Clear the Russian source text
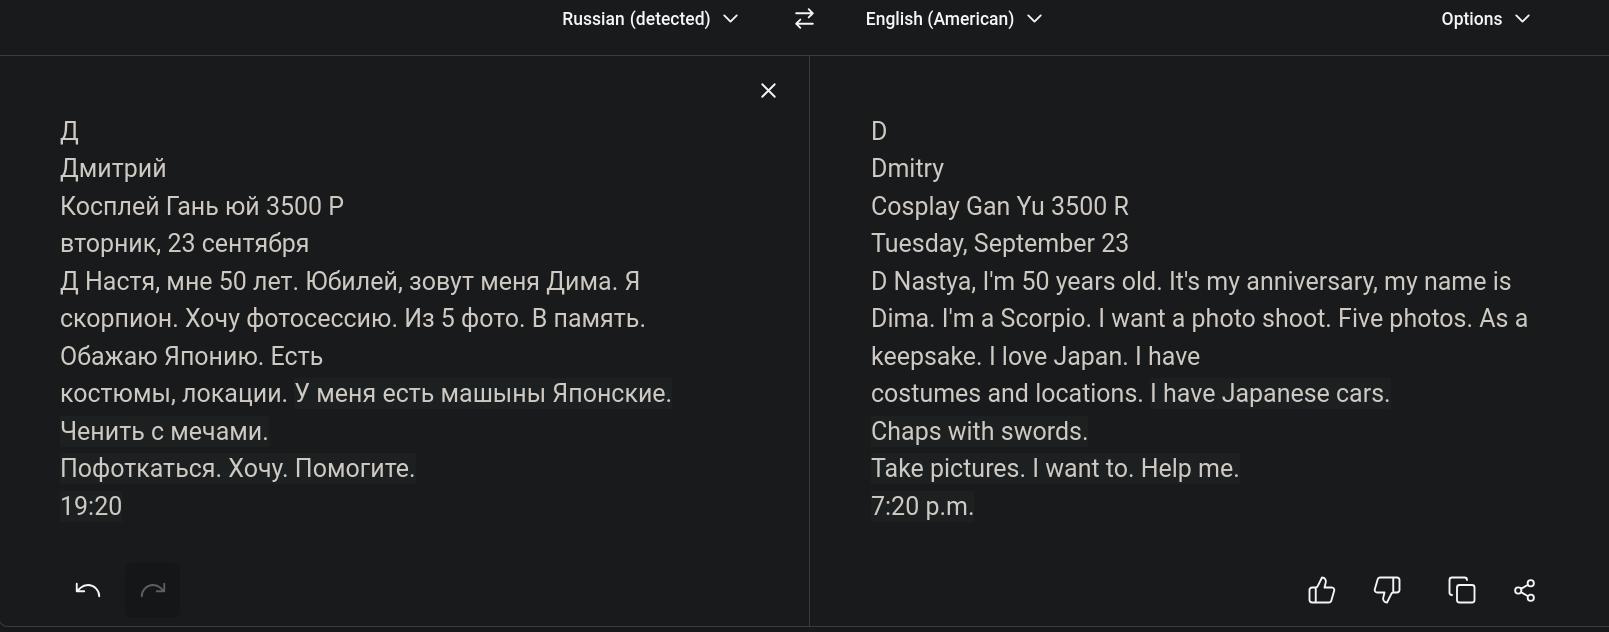This screenshot has width=1609, height=632. point(768,91)
